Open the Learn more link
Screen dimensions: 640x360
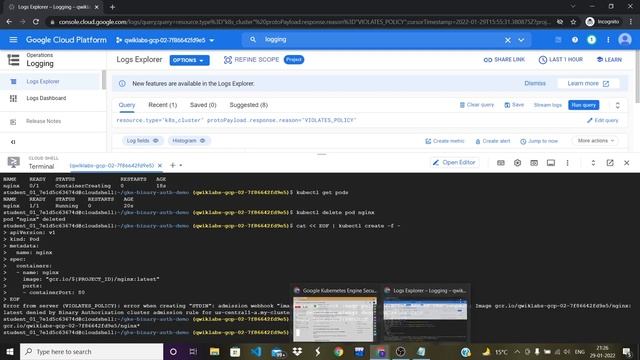pos(588,83)
